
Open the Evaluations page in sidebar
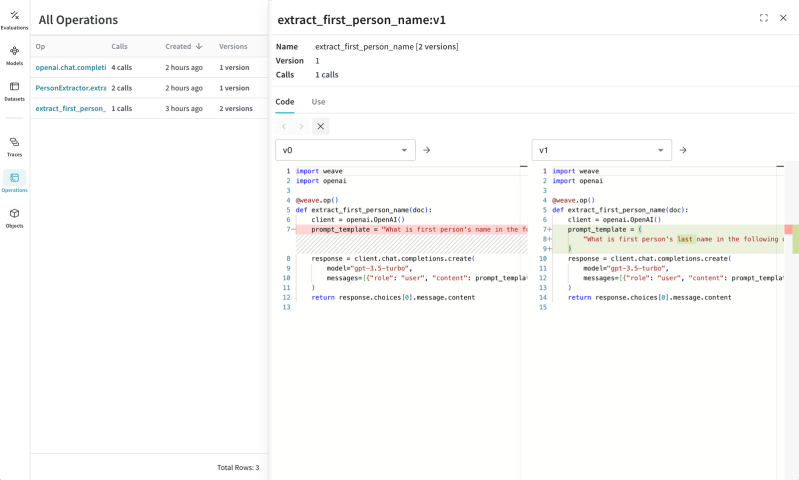click(x=14, y=19)
